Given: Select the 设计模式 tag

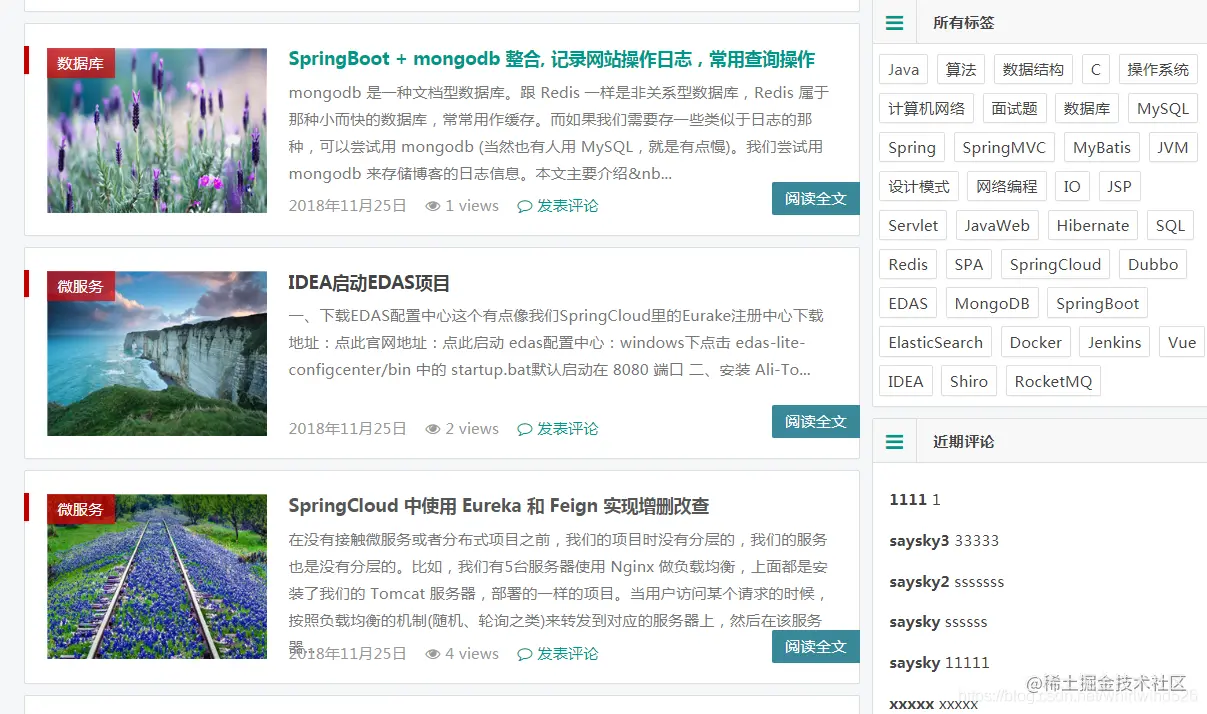Looking at the screenshot, I should tap(919, 186).
